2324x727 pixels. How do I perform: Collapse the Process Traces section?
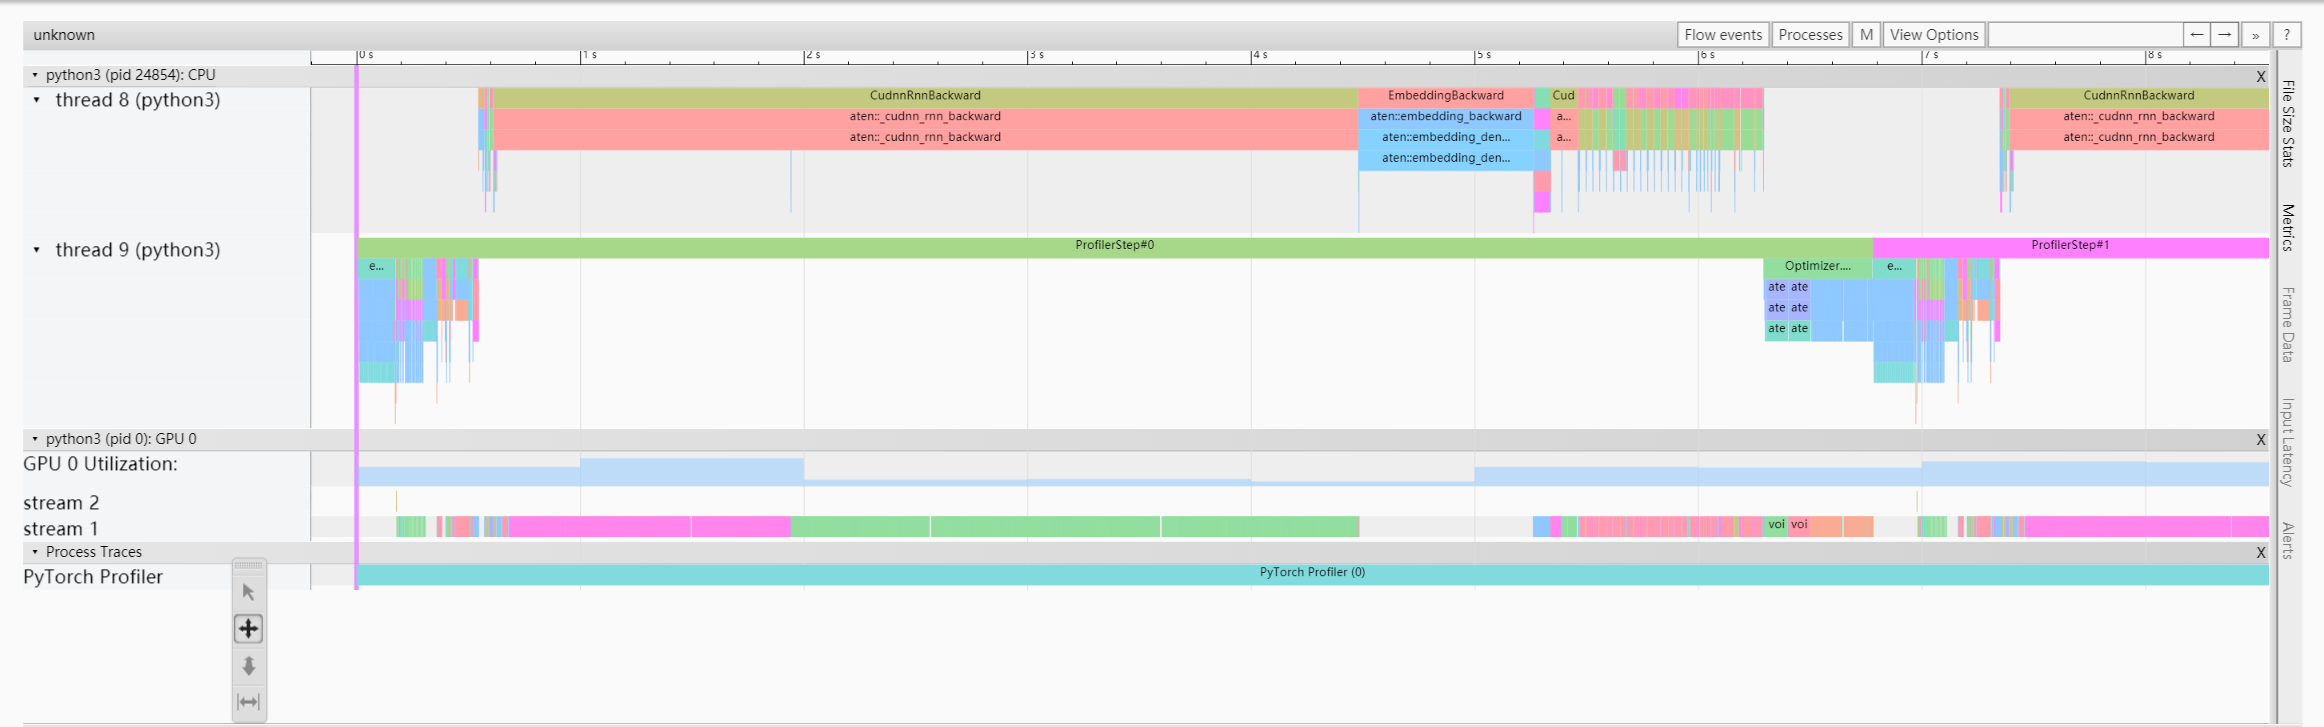35,552
